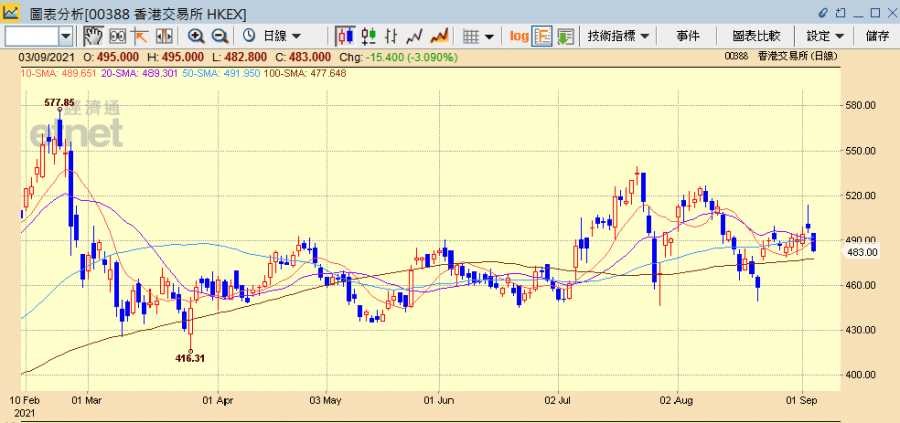Toggle the highlighted legend display button
This screenshot has height=423, width=900.
click(x=541, y=36)
